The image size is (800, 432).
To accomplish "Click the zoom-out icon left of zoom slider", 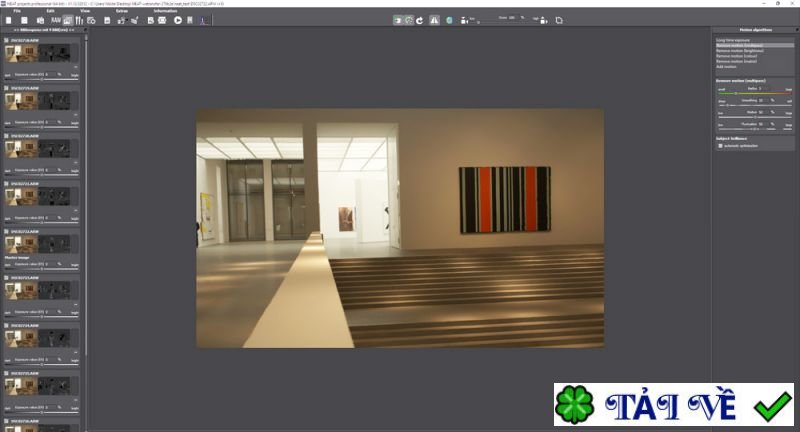I will (464, 21).
